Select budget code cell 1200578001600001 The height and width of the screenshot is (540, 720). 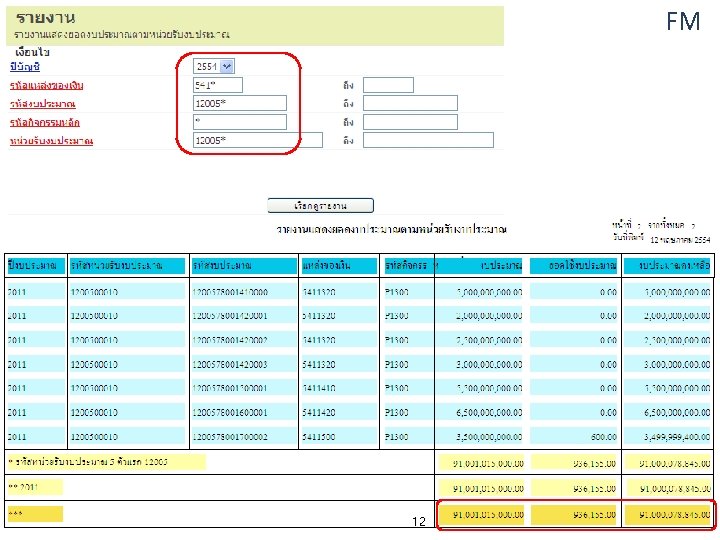[230, 413]
